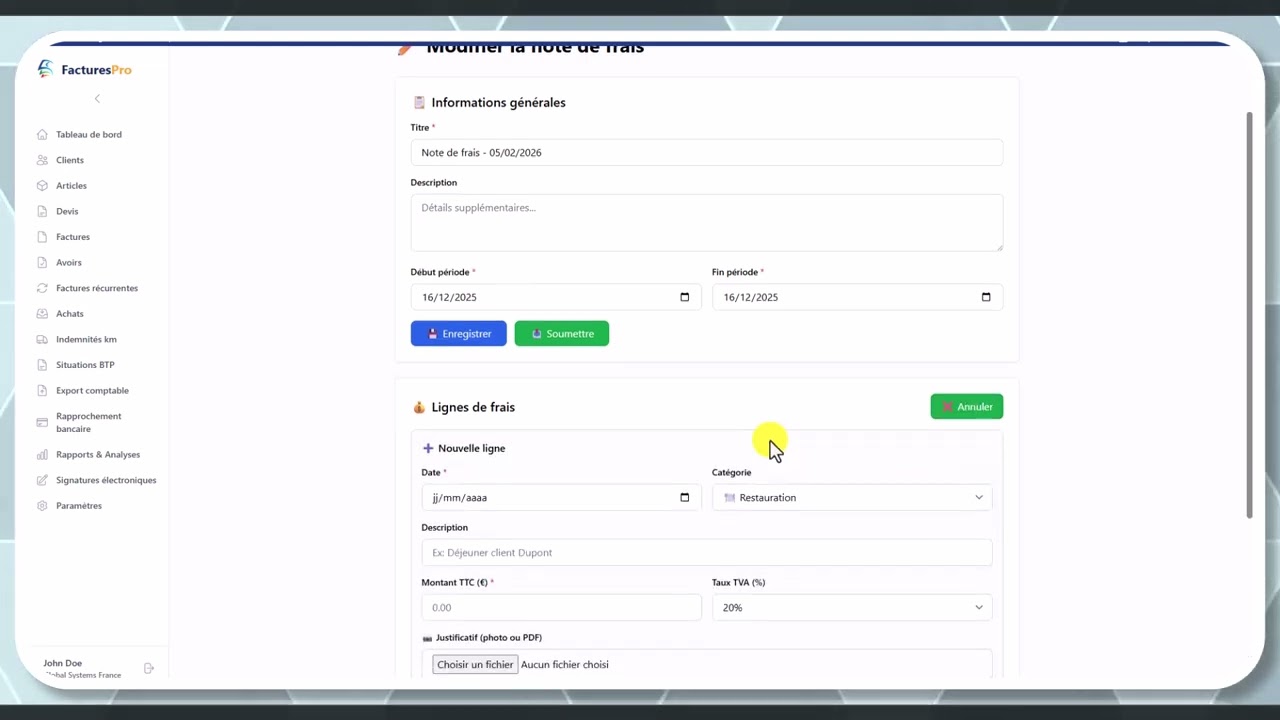Click the blue Enregistrer button
This screenshot has height=720, width=1280.
pos(458,333)
